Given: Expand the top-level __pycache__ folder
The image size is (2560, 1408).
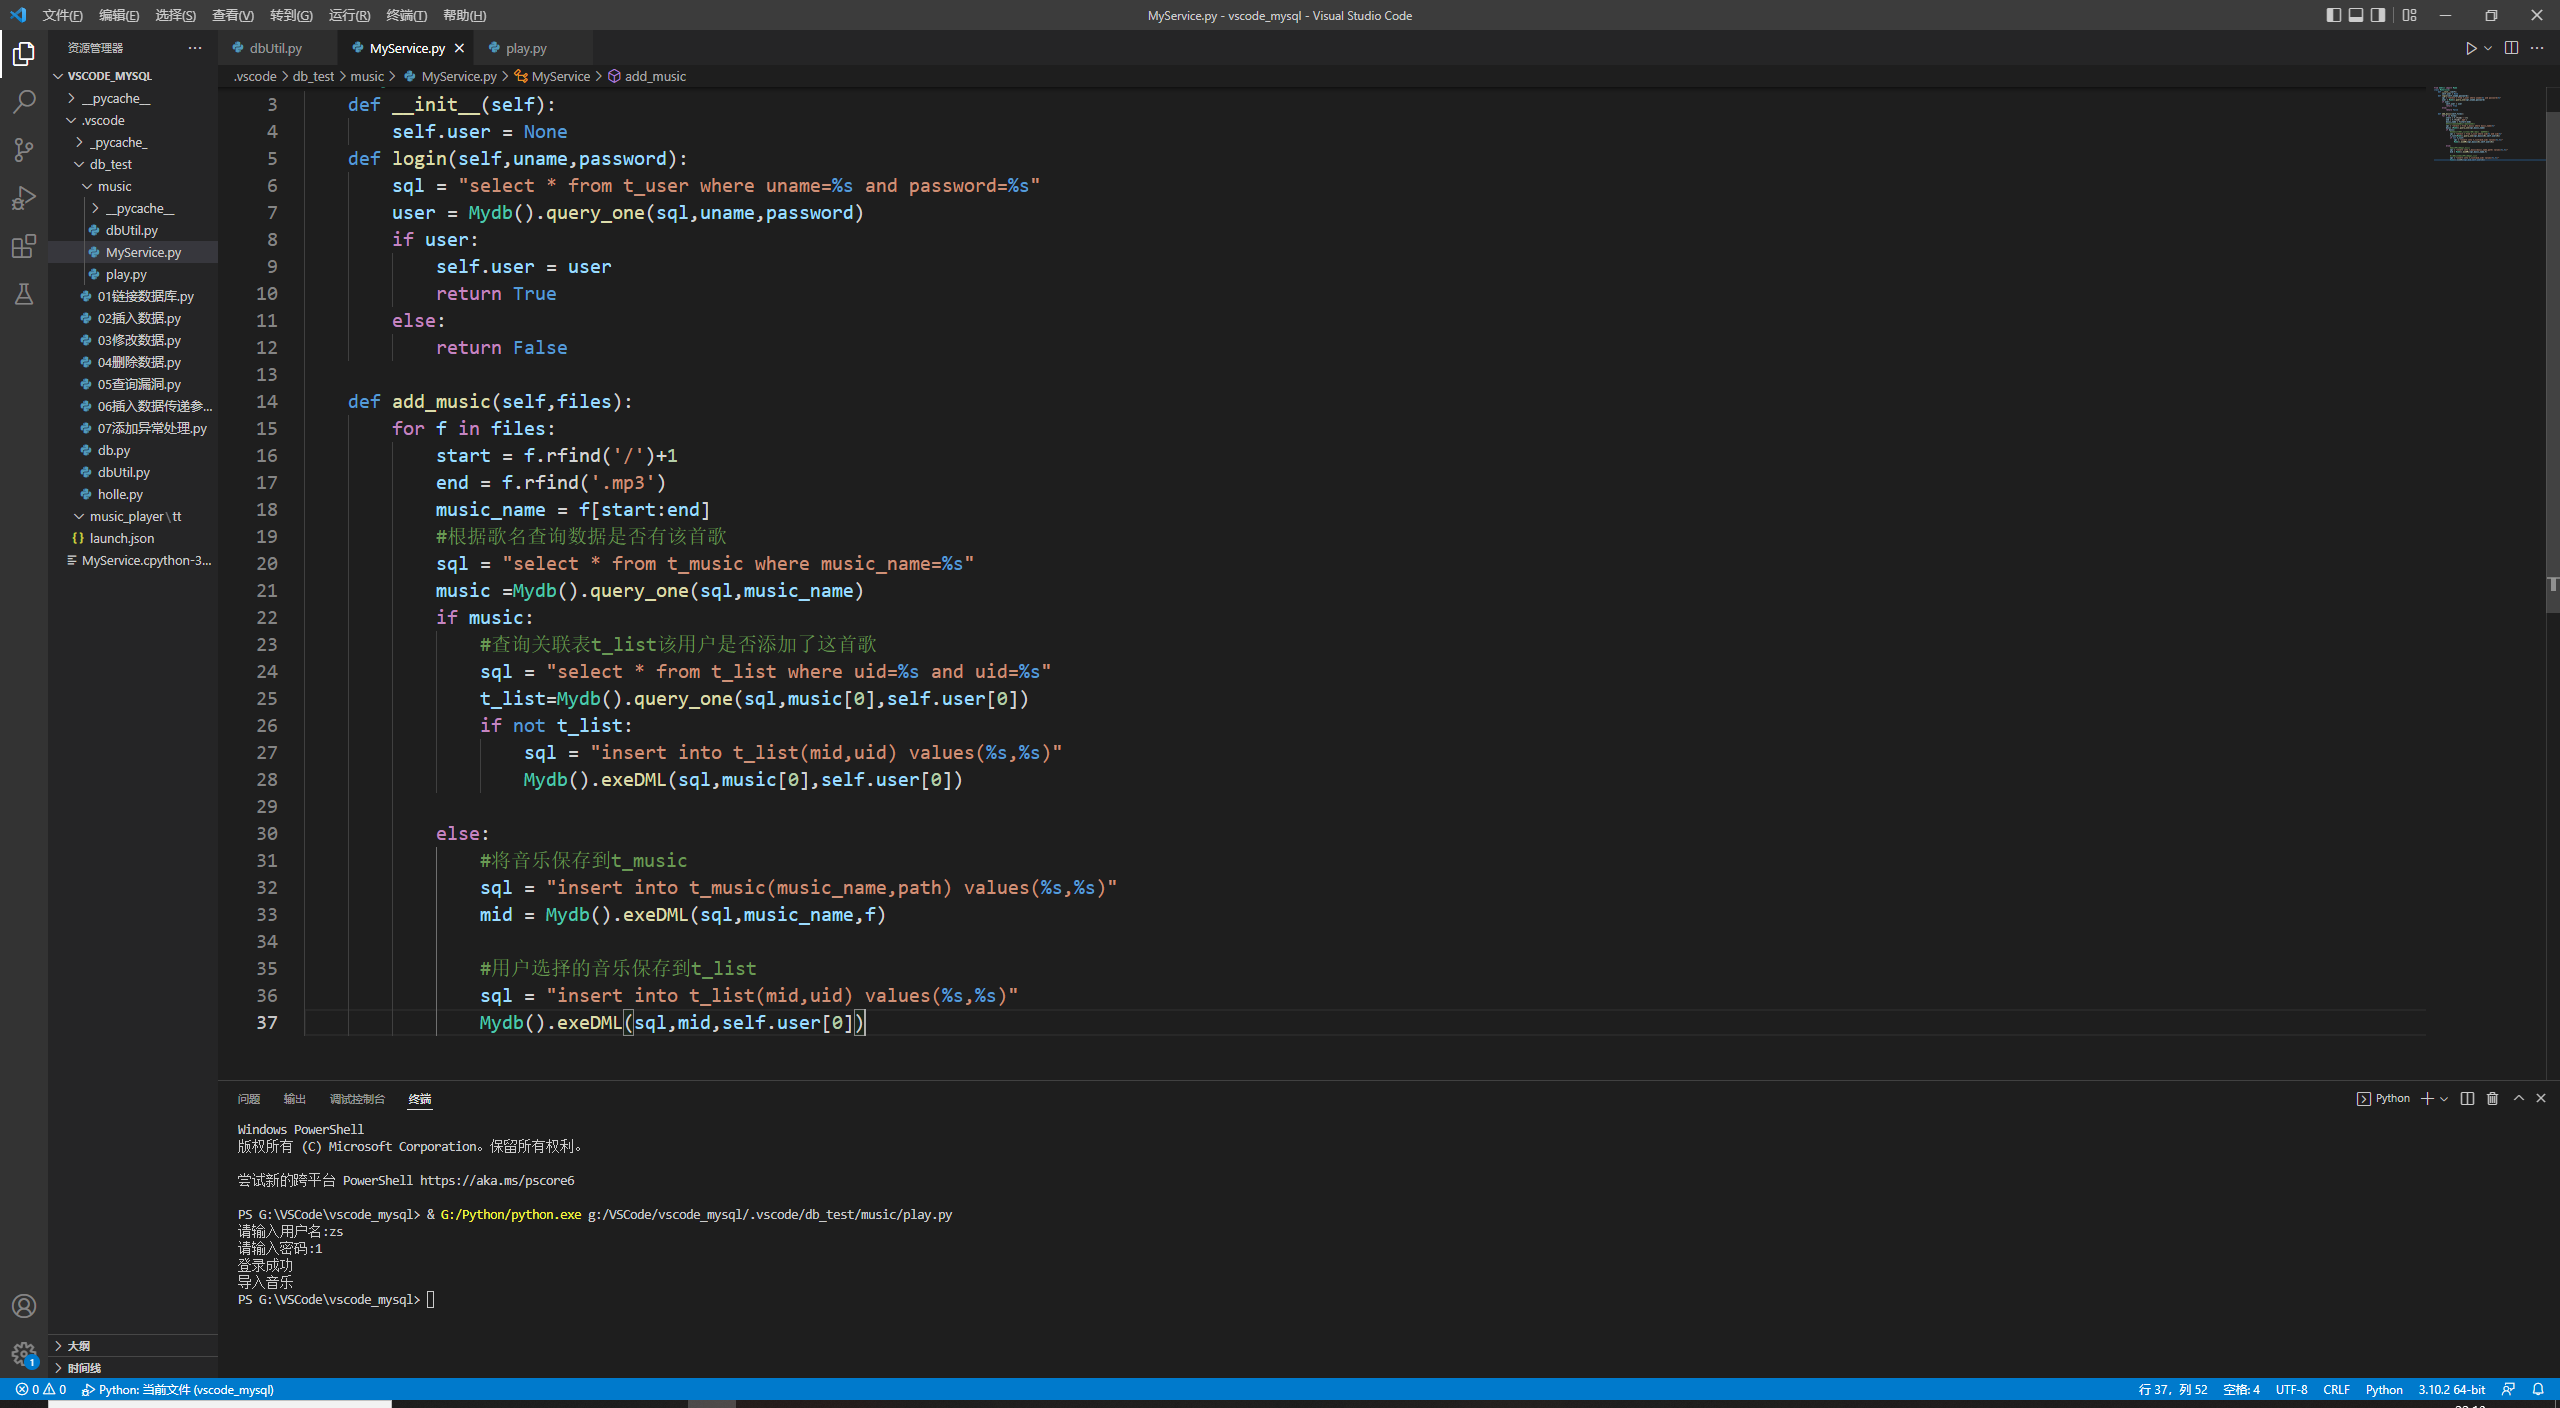Looking at the screenshot, I should 133,98.
